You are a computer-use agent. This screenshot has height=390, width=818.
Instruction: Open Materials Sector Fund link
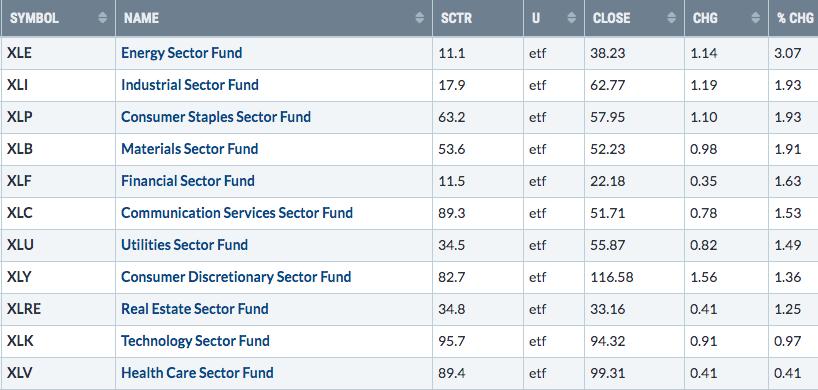click(190, 149)
